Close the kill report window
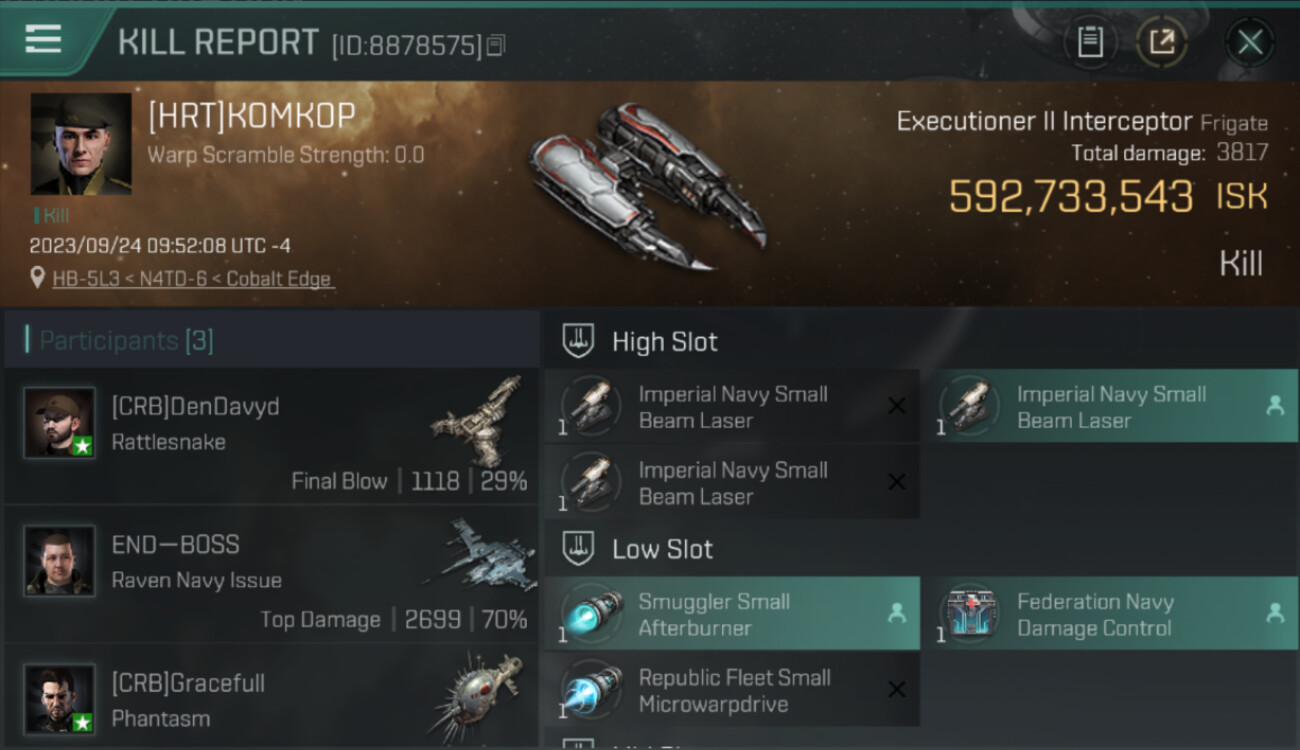The image size is (1300, 750). tap(1249, 42)
